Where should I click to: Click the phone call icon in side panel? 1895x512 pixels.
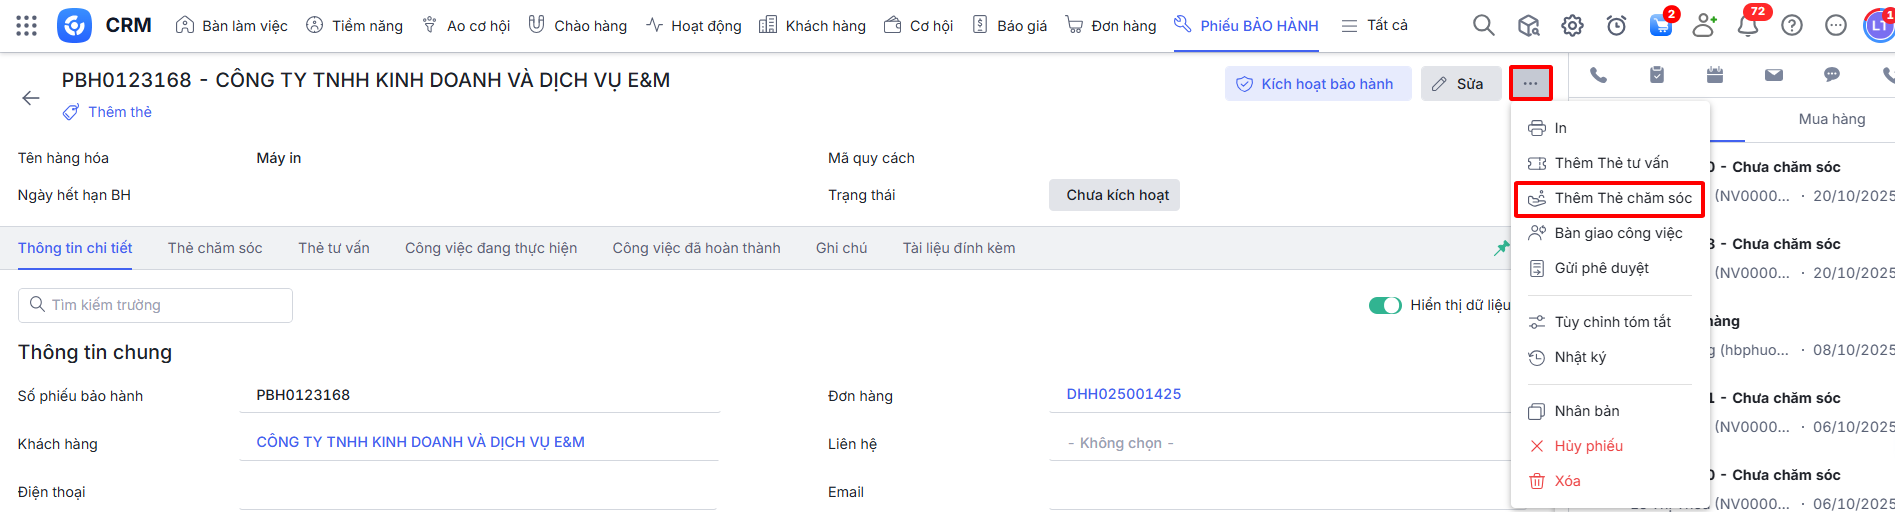(1598, 75)
